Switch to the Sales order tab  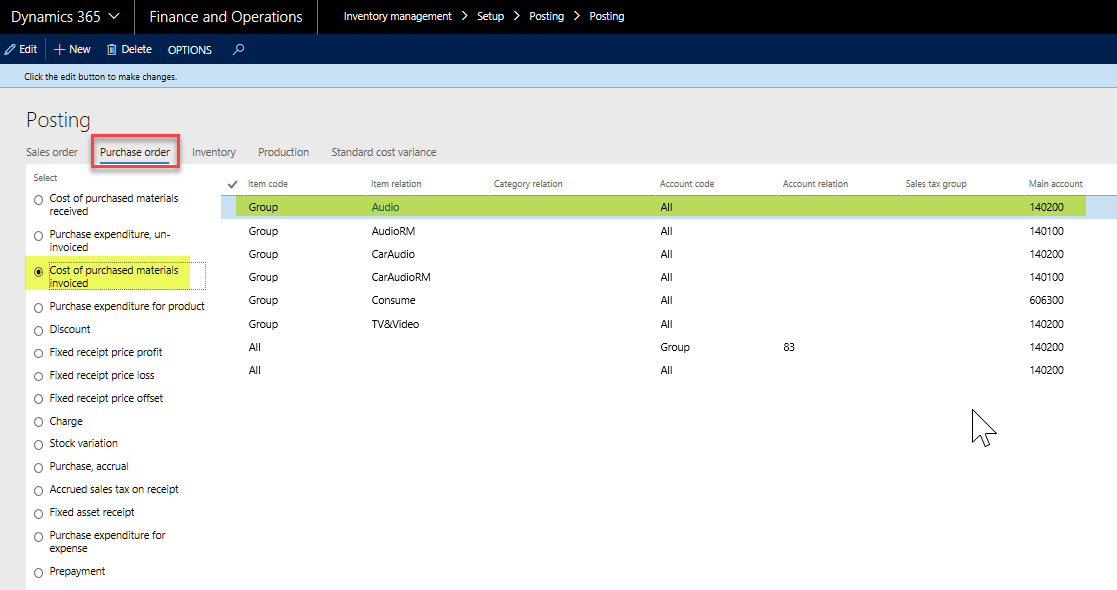tap(52, 152)
